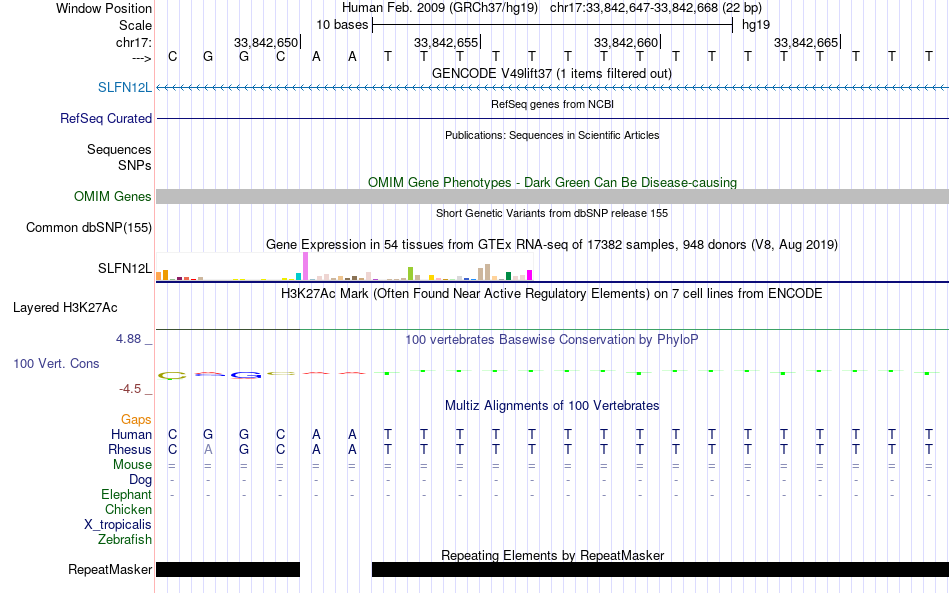Open OMIM Gene Phenotypes track title
This screenshot has height=593, width=950.
pyautogui.click(x=552, y=182)
